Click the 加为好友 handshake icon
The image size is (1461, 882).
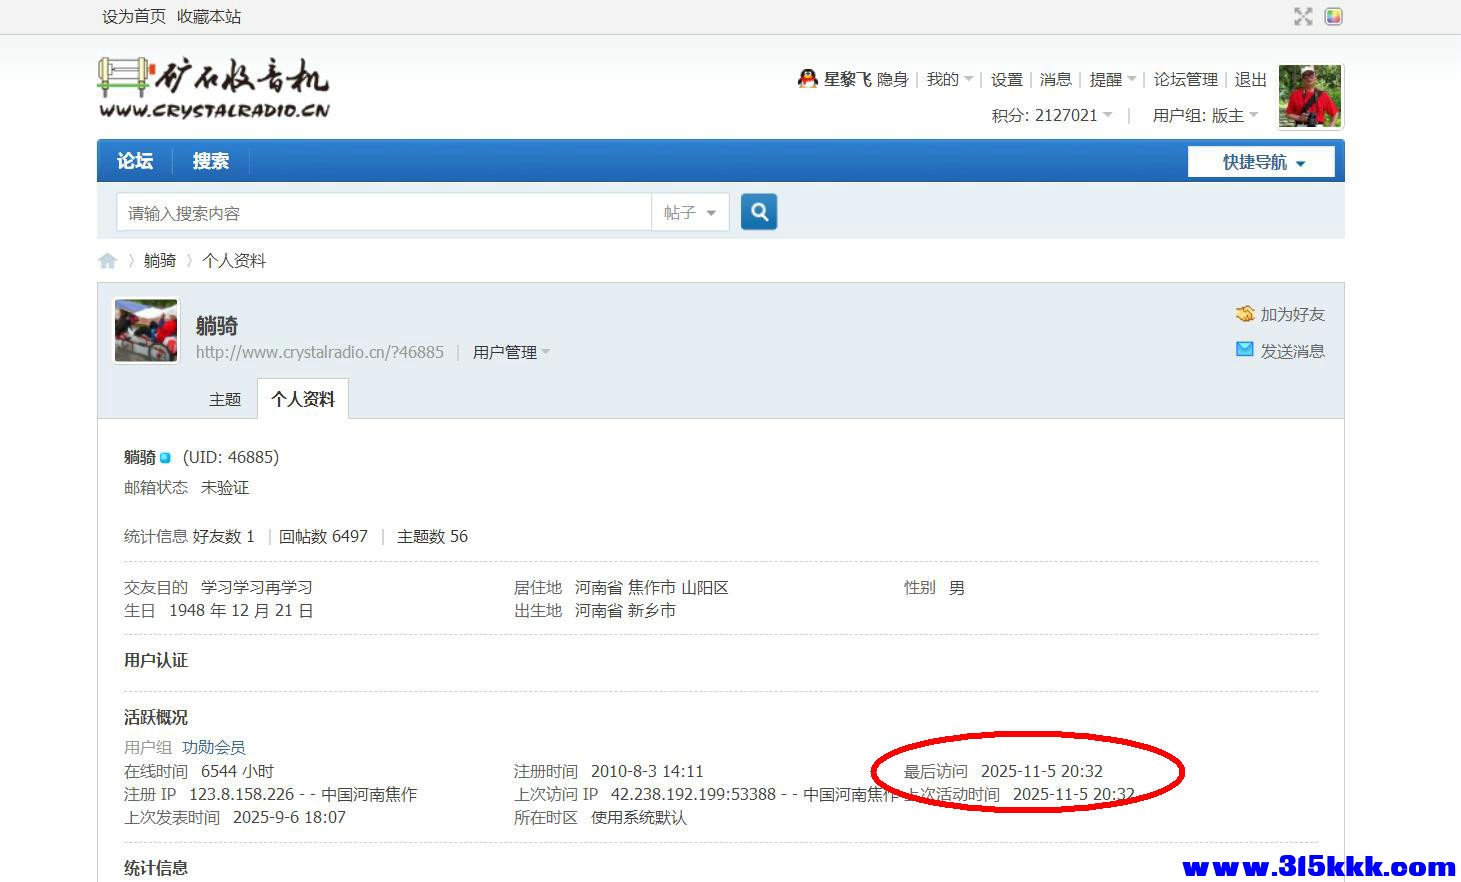[1245, 313]
